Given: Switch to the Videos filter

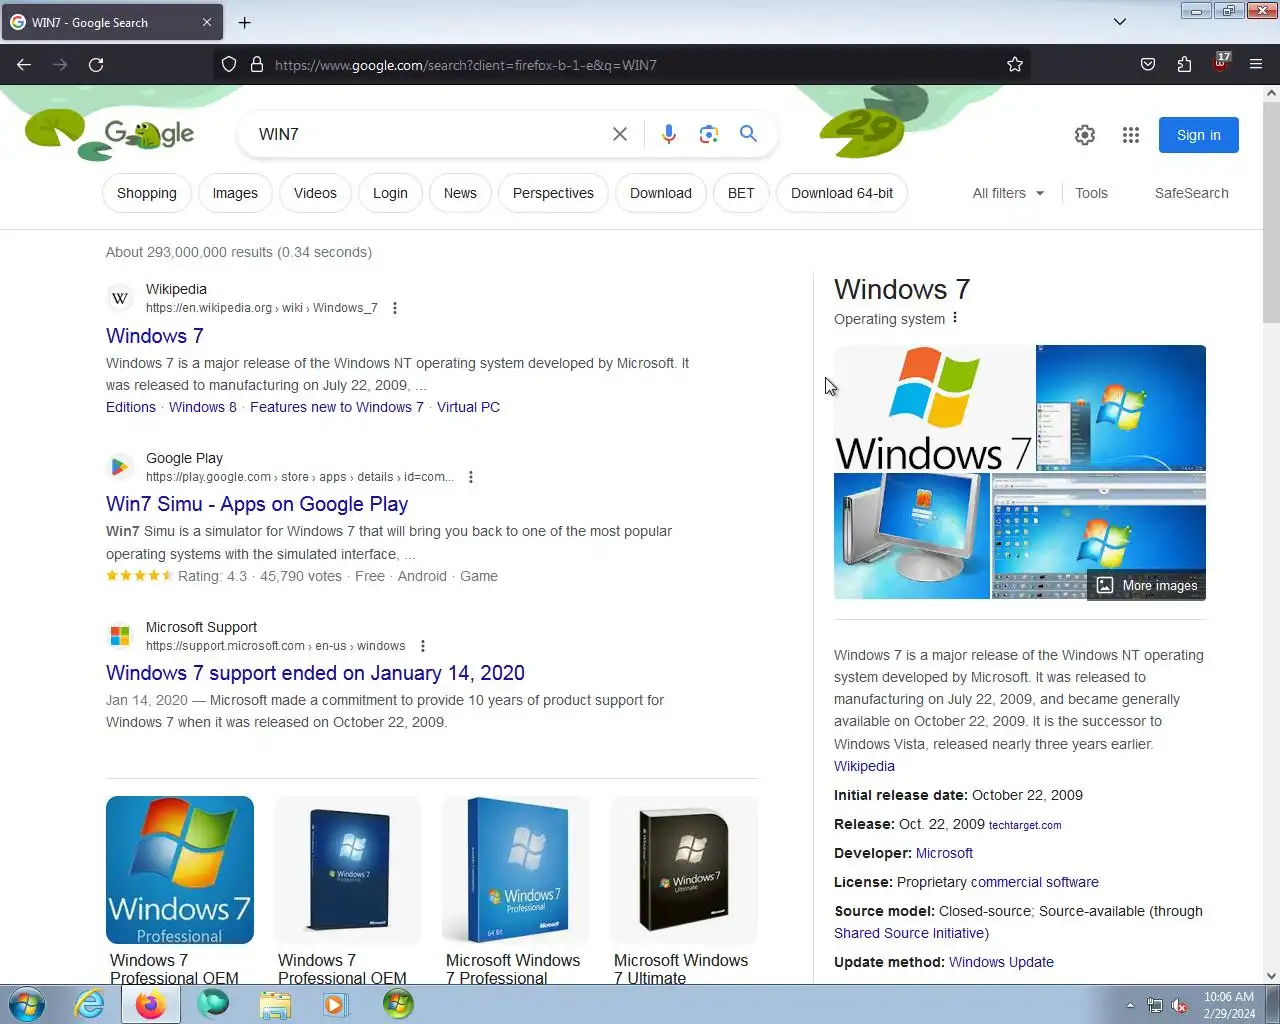Looking at the screenshot, I should tap(315, 193).
